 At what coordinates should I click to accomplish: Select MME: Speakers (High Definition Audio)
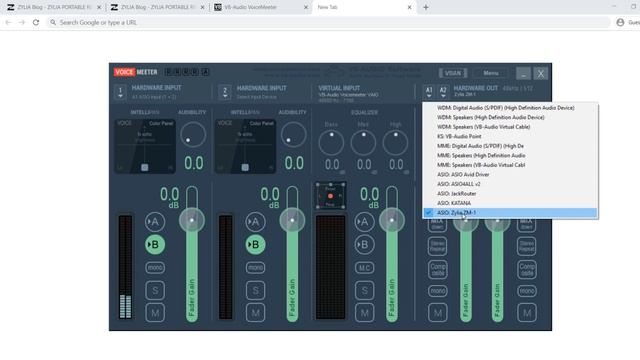tap(510, 156)
